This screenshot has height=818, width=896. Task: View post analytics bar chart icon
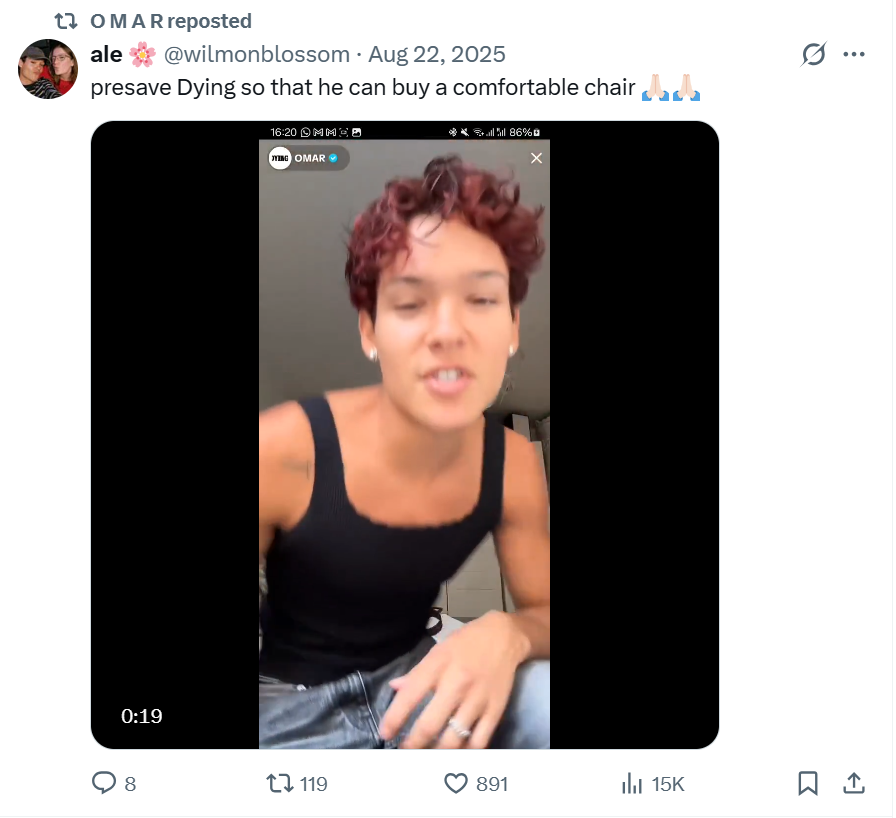[x=632, y=784]
